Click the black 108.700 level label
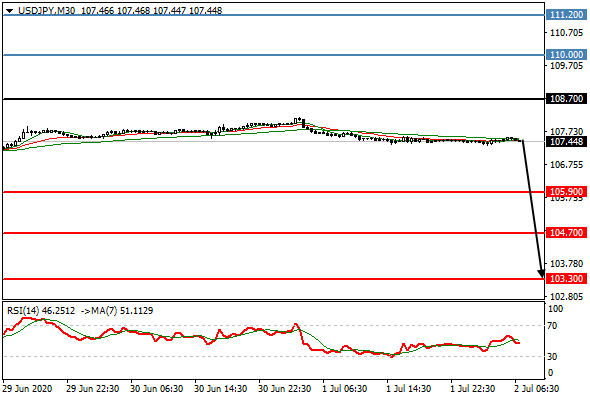The height and width of the screenshot is (400, 590). pos(566,99)
